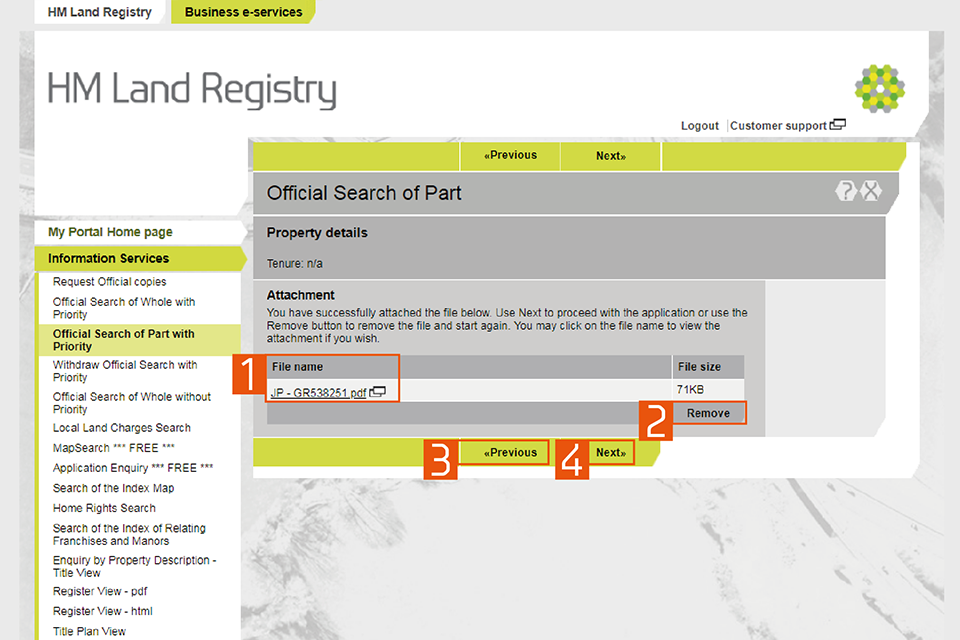Screen dimensions: 960x640
Task: Expand the Information Services menu section
Action: [x=108, y=258]
